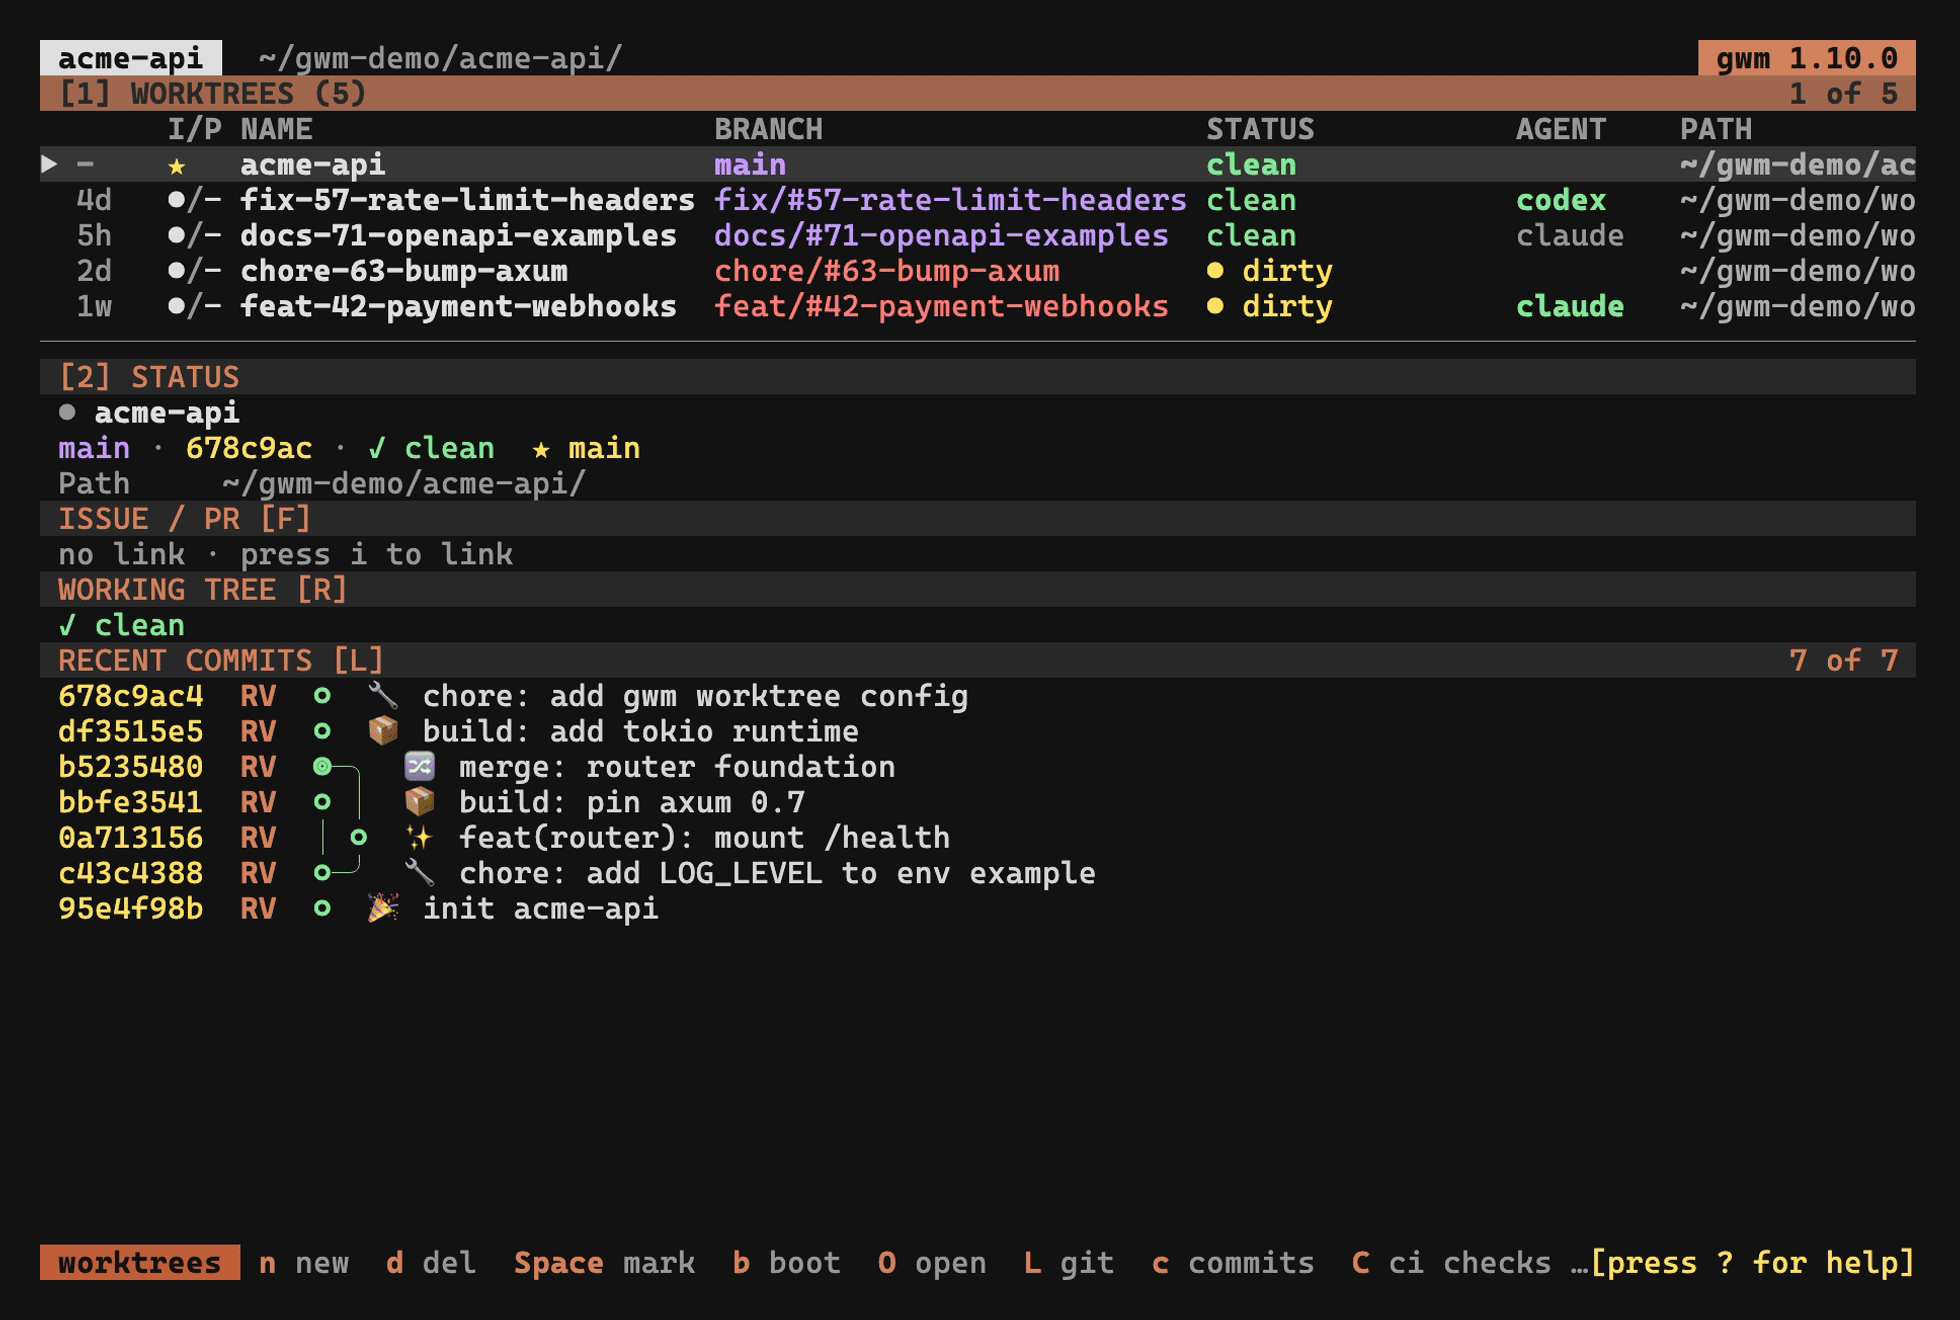
Task: Click the gwm 1.10.0 version badge
Action: click(1807, 58)
